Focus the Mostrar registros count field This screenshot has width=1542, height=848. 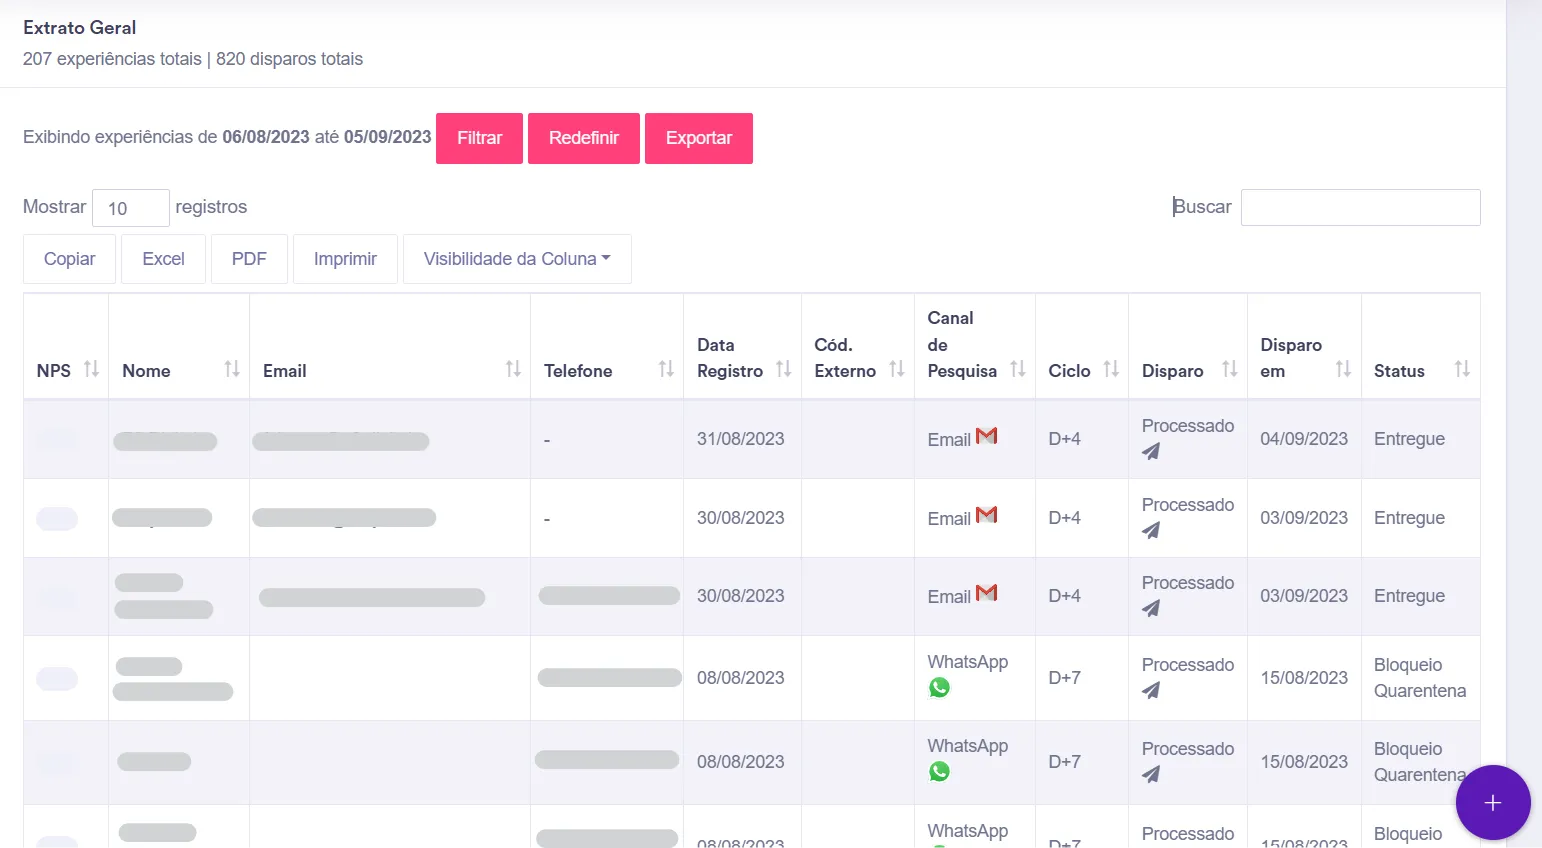point(131,208)
